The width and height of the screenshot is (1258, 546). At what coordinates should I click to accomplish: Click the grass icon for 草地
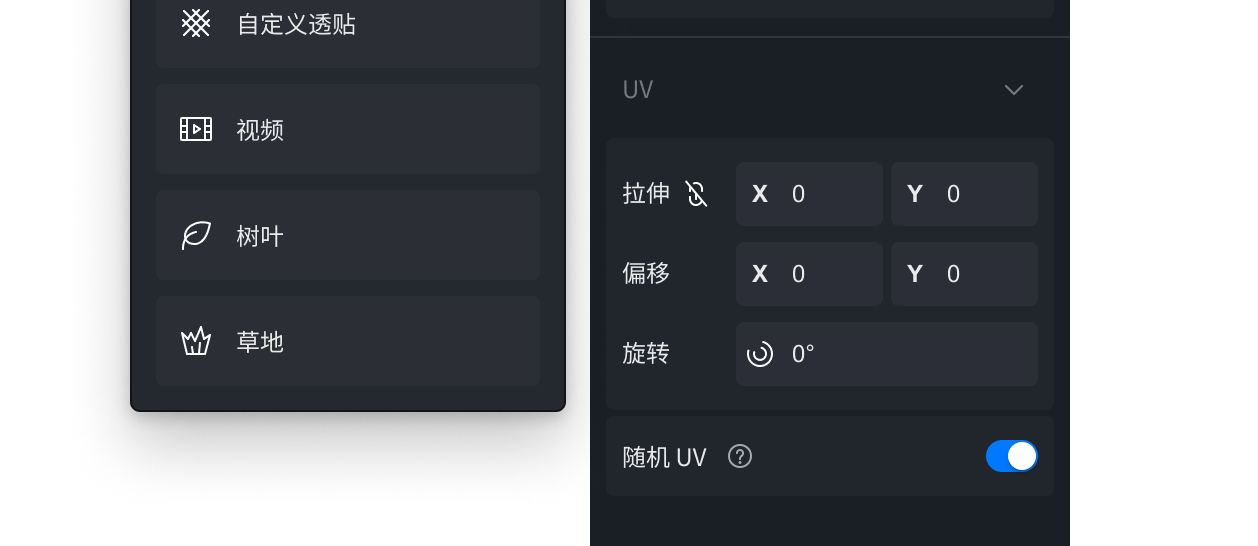click(196, 342)
